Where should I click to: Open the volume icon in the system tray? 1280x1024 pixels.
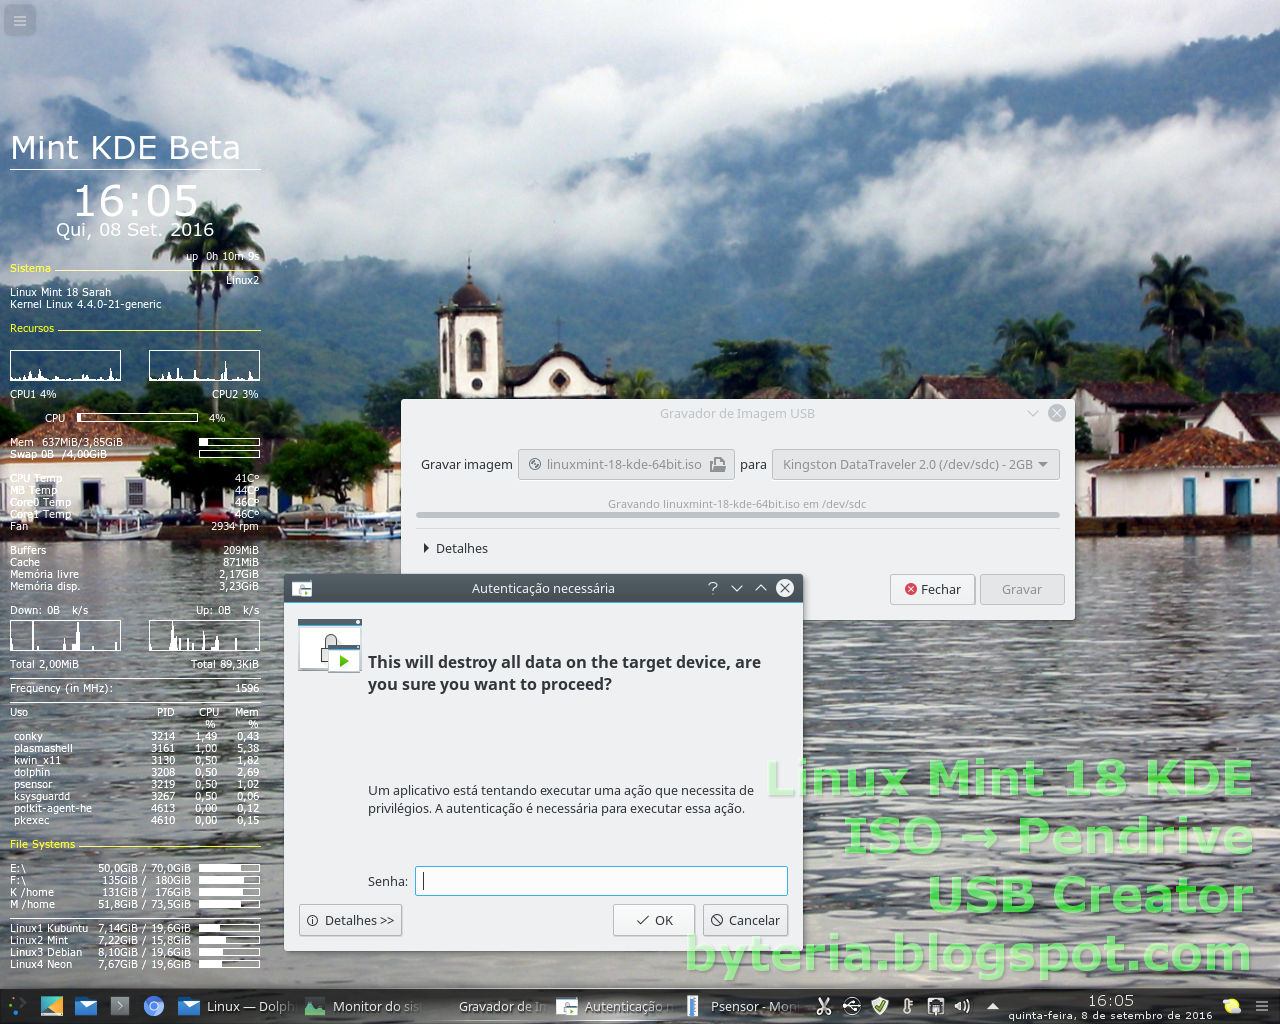961,1006
